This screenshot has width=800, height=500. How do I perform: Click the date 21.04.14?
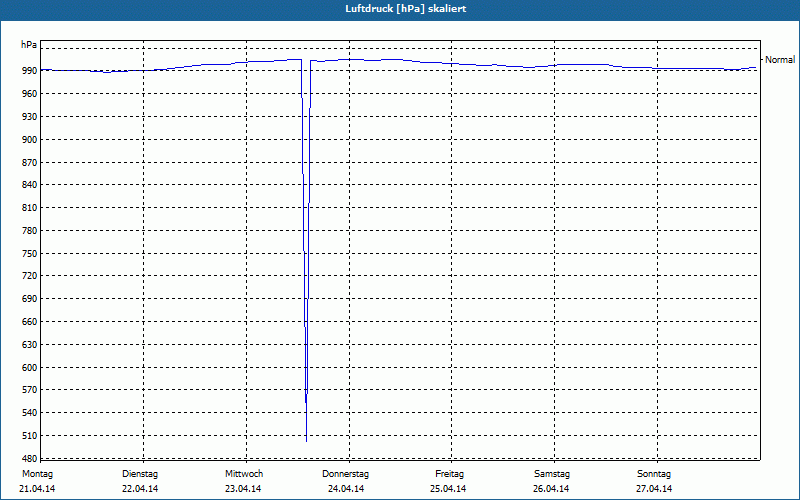tap(37, 489)
